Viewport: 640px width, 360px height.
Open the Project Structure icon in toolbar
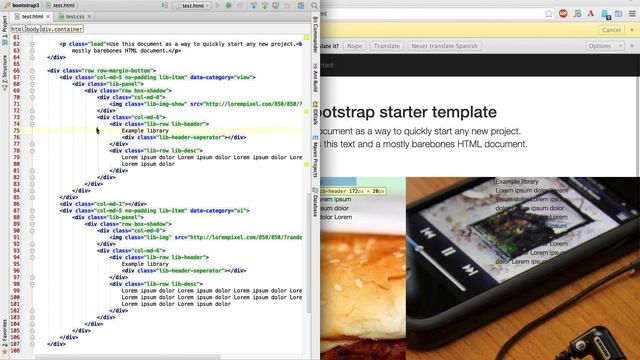301,5
